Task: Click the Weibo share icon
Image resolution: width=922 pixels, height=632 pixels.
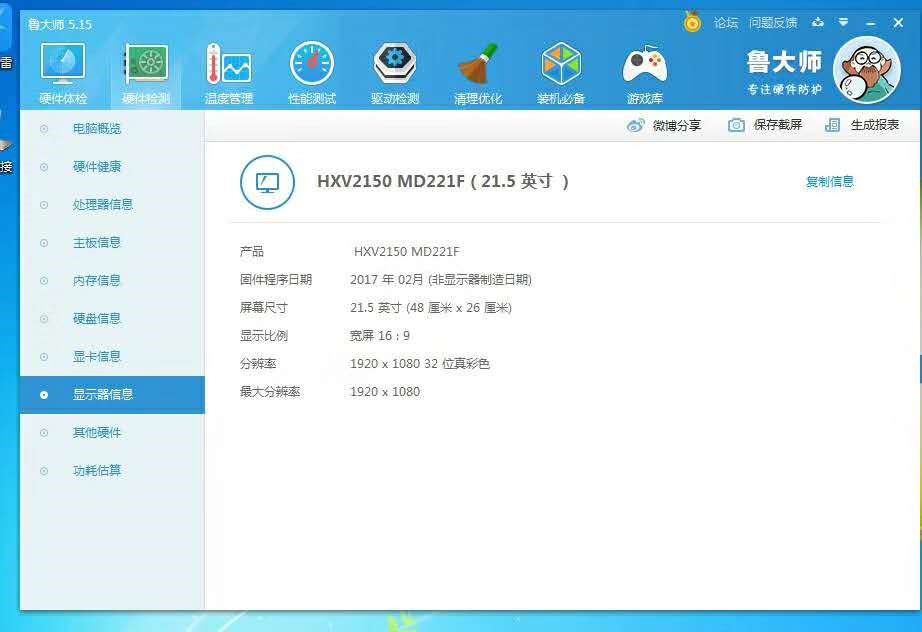Action: point(636,125)
